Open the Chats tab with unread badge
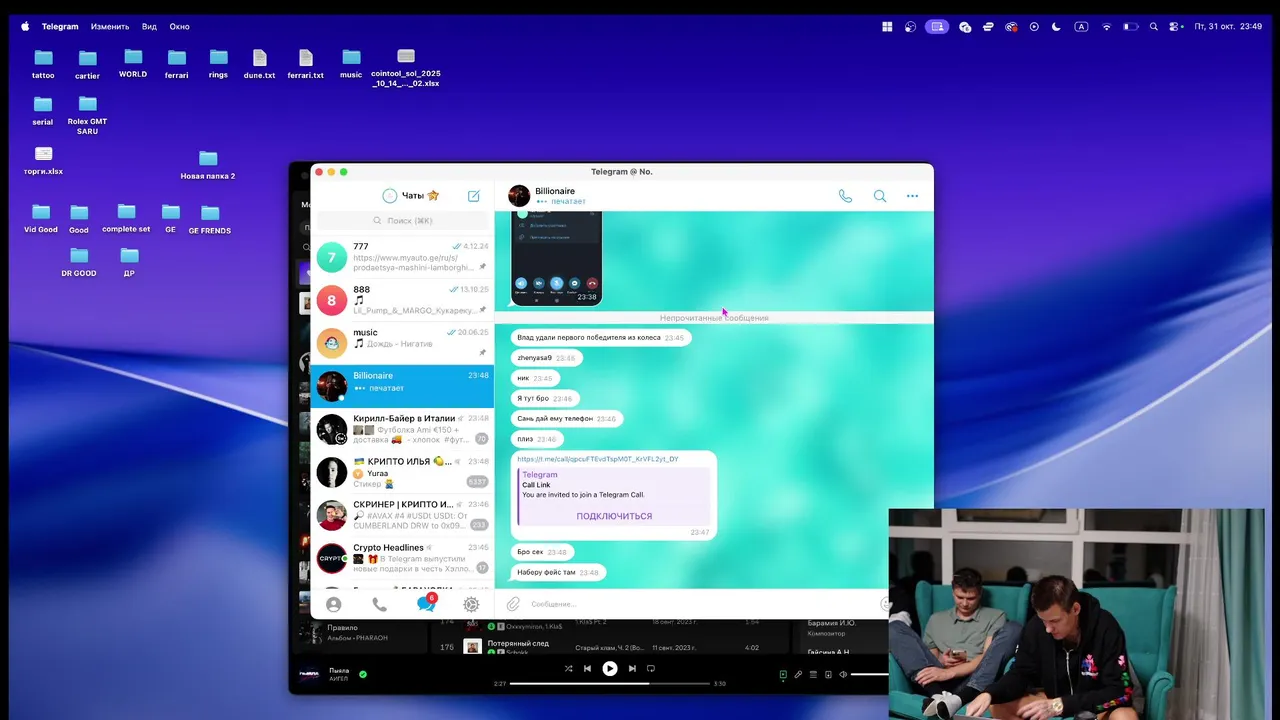 (x=426, y=603)
